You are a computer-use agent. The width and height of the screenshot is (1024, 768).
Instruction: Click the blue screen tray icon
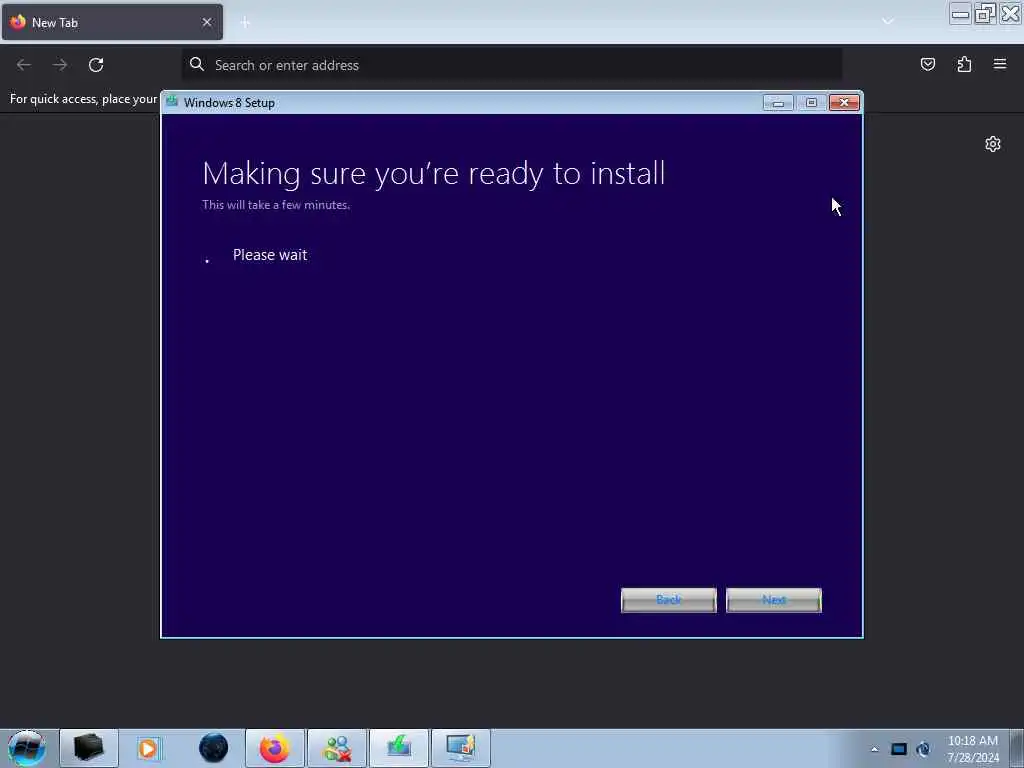(x=899, y=749)
